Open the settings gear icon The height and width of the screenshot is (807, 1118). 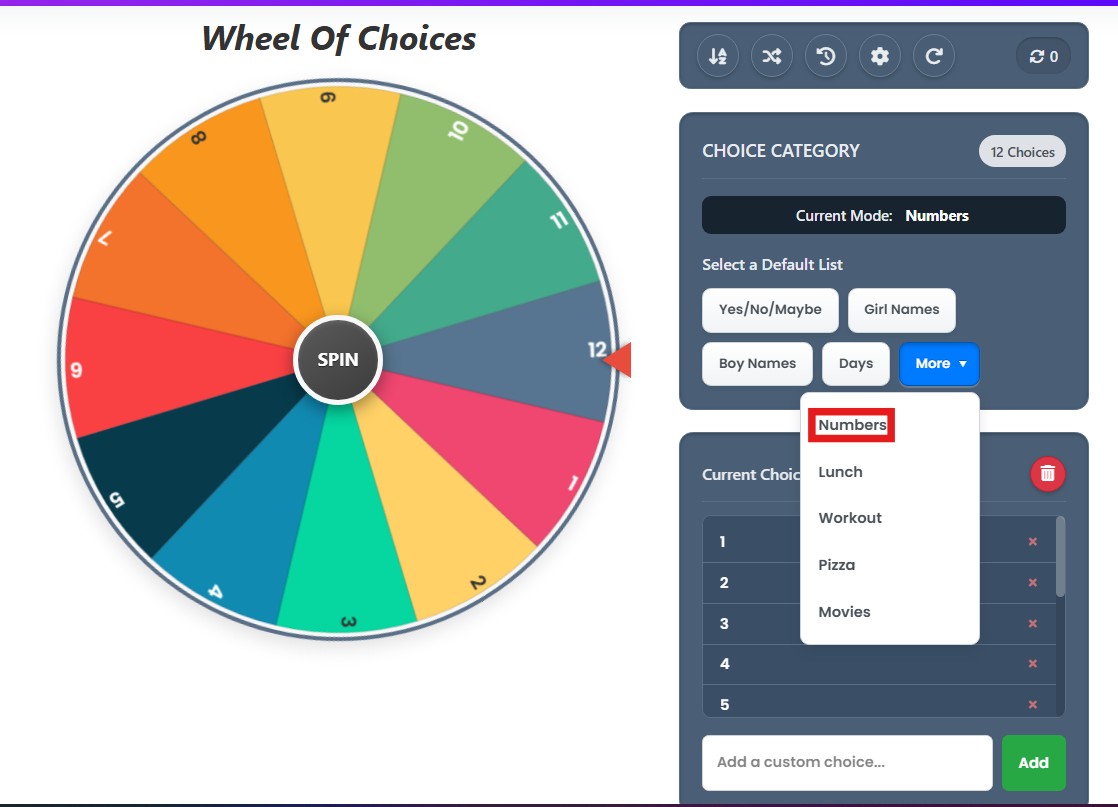(x=880, y=56)
